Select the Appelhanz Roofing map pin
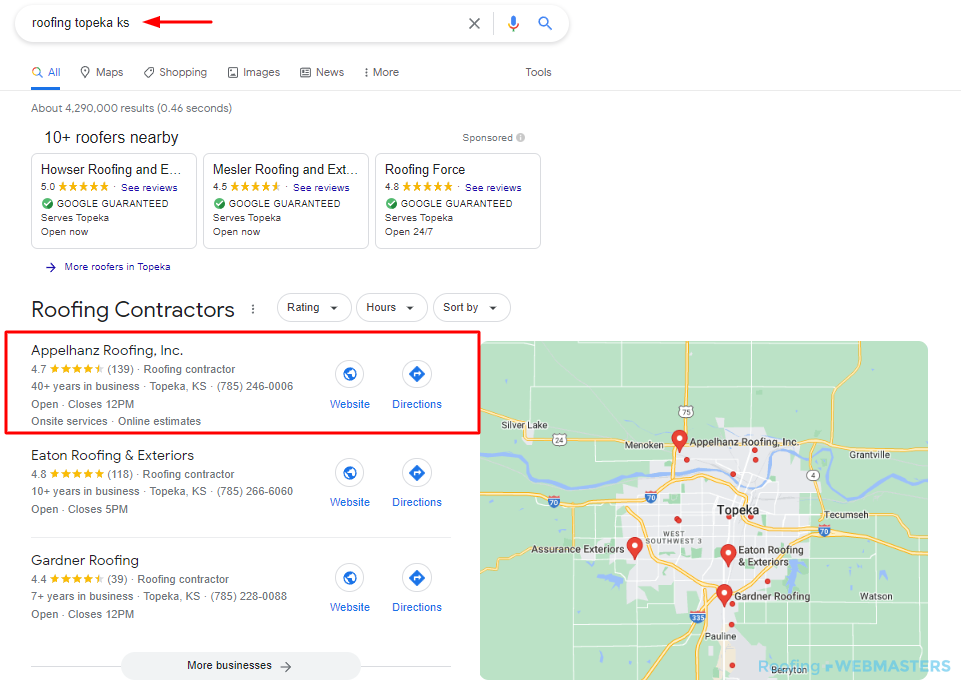961x685 pixels. tap(679, 440)
